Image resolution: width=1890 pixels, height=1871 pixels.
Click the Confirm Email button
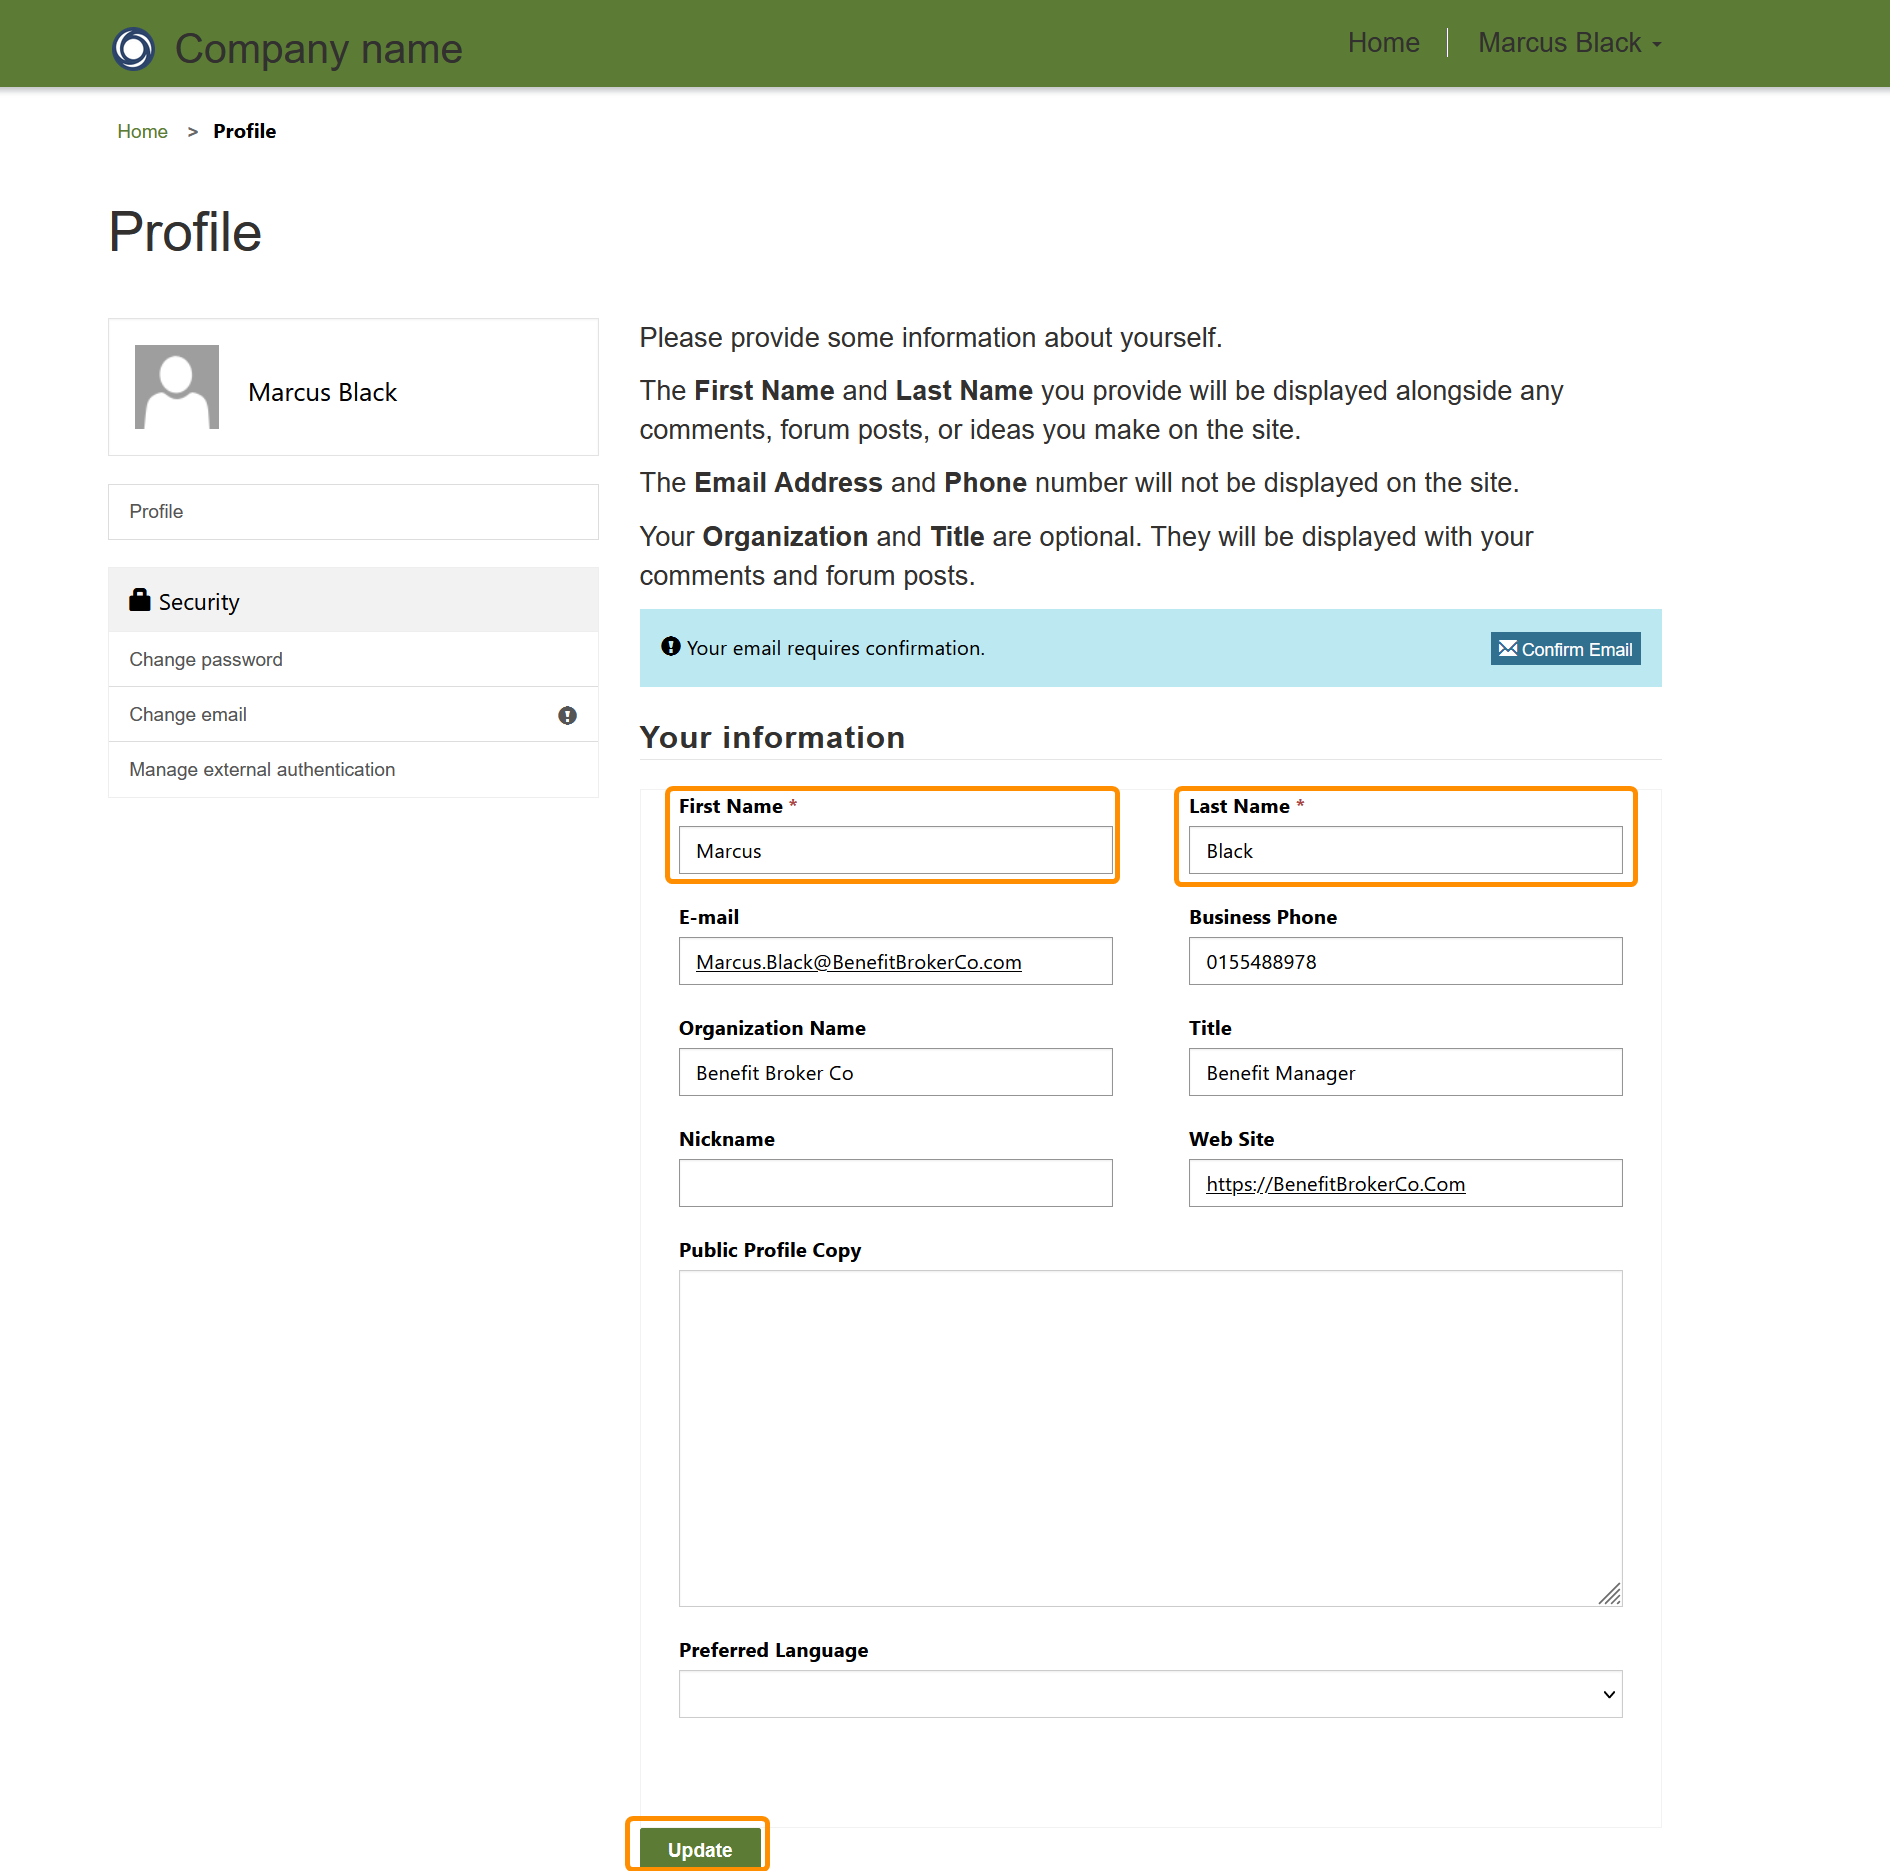click(x=1565, y=649)
